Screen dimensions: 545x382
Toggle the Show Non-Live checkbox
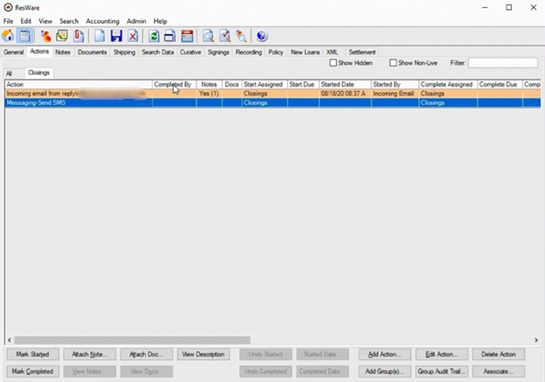point(393,63)
